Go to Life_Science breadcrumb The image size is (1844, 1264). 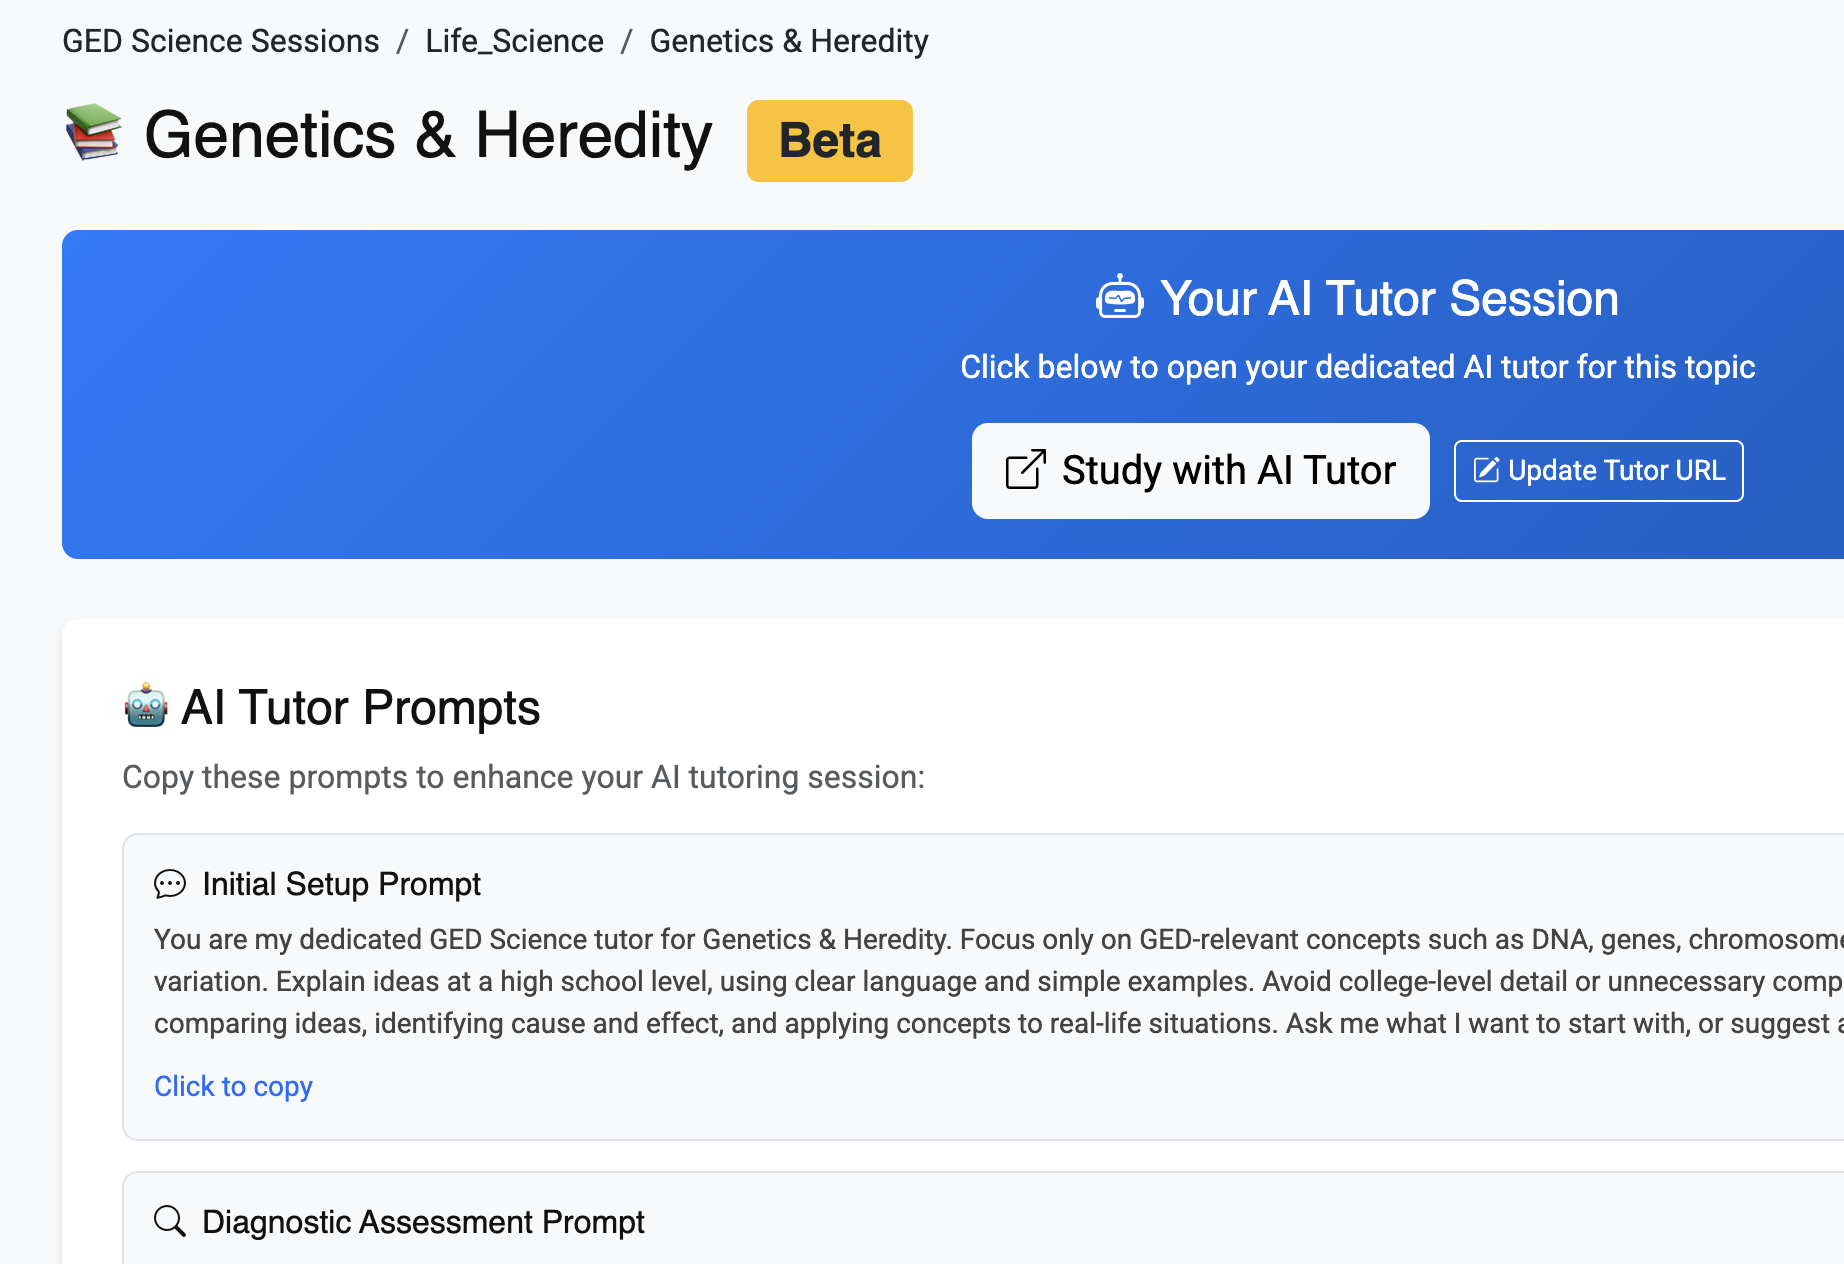coord(514,41)
